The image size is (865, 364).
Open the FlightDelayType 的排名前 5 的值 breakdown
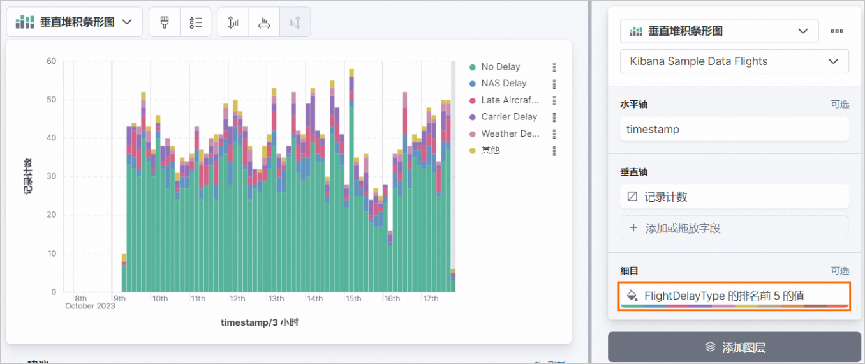[x=734, y=295]
